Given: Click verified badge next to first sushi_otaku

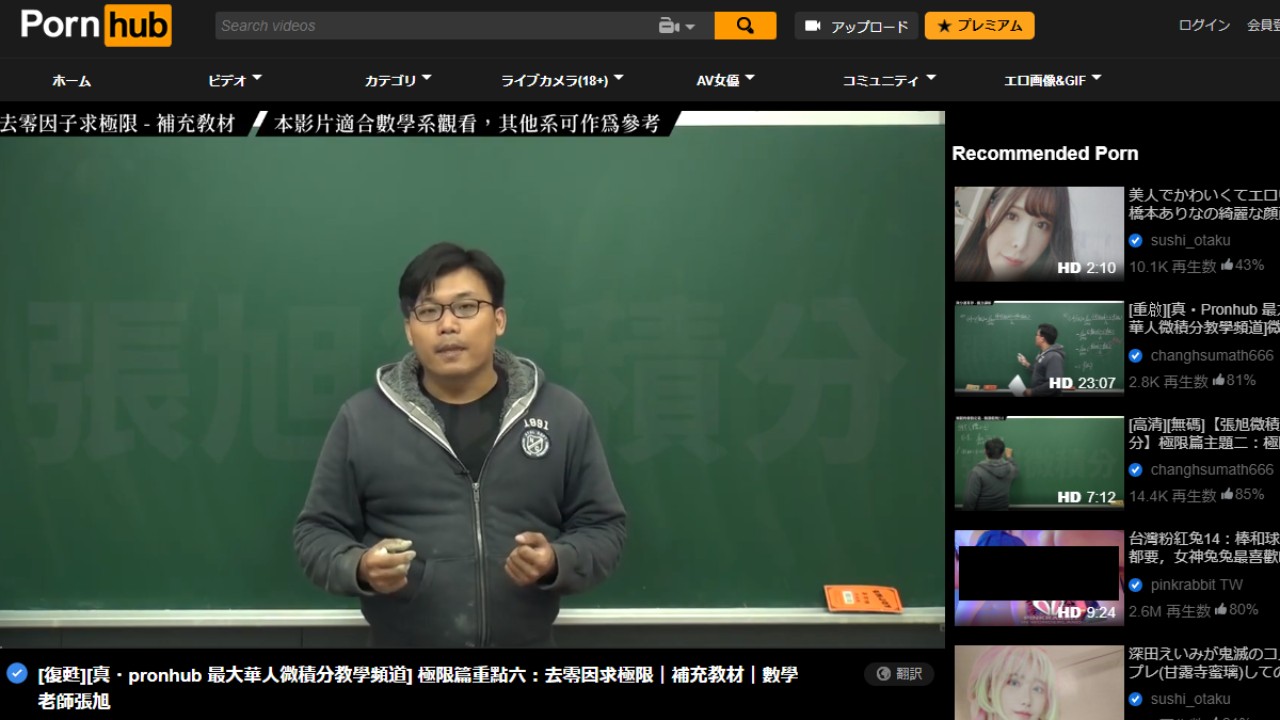Looking at the screenshot, I should coord(1136,240).
